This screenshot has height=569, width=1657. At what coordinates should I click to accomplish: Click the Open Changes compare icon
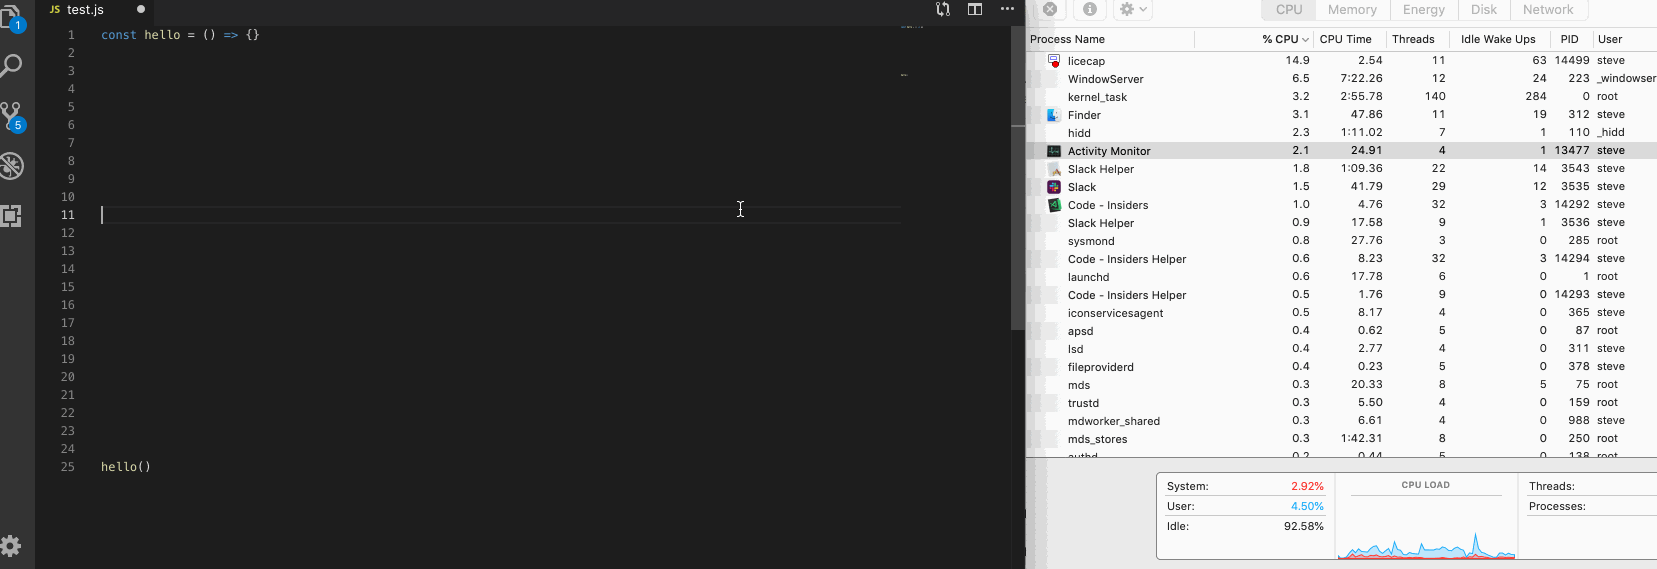point(942,9)
